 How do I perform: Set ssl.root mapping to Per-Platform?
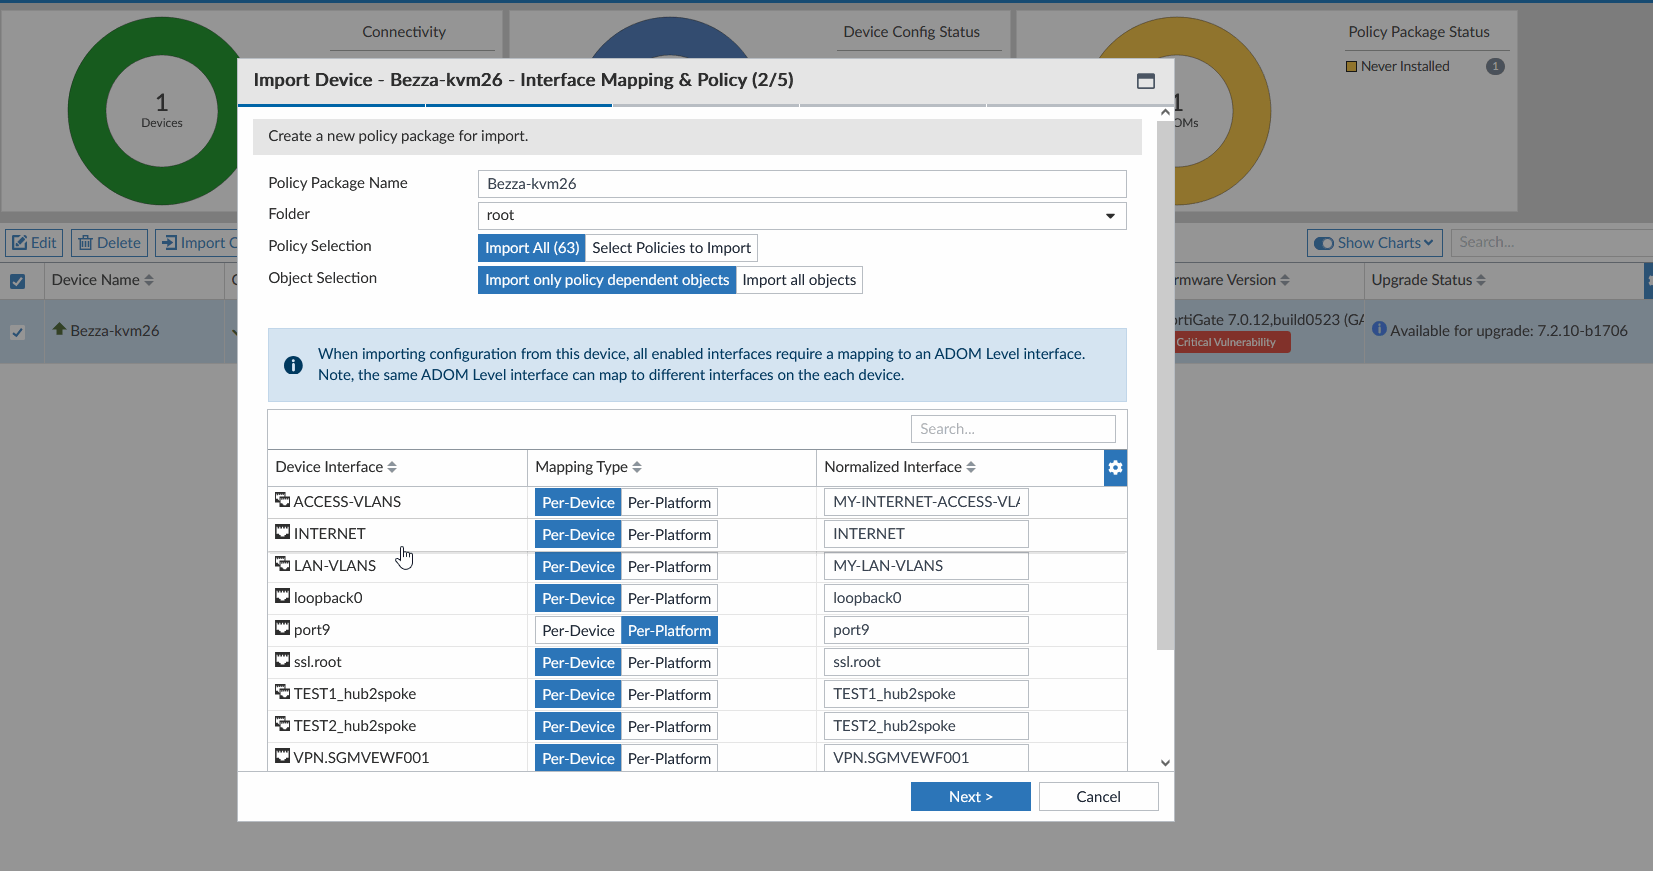point(669,662)
